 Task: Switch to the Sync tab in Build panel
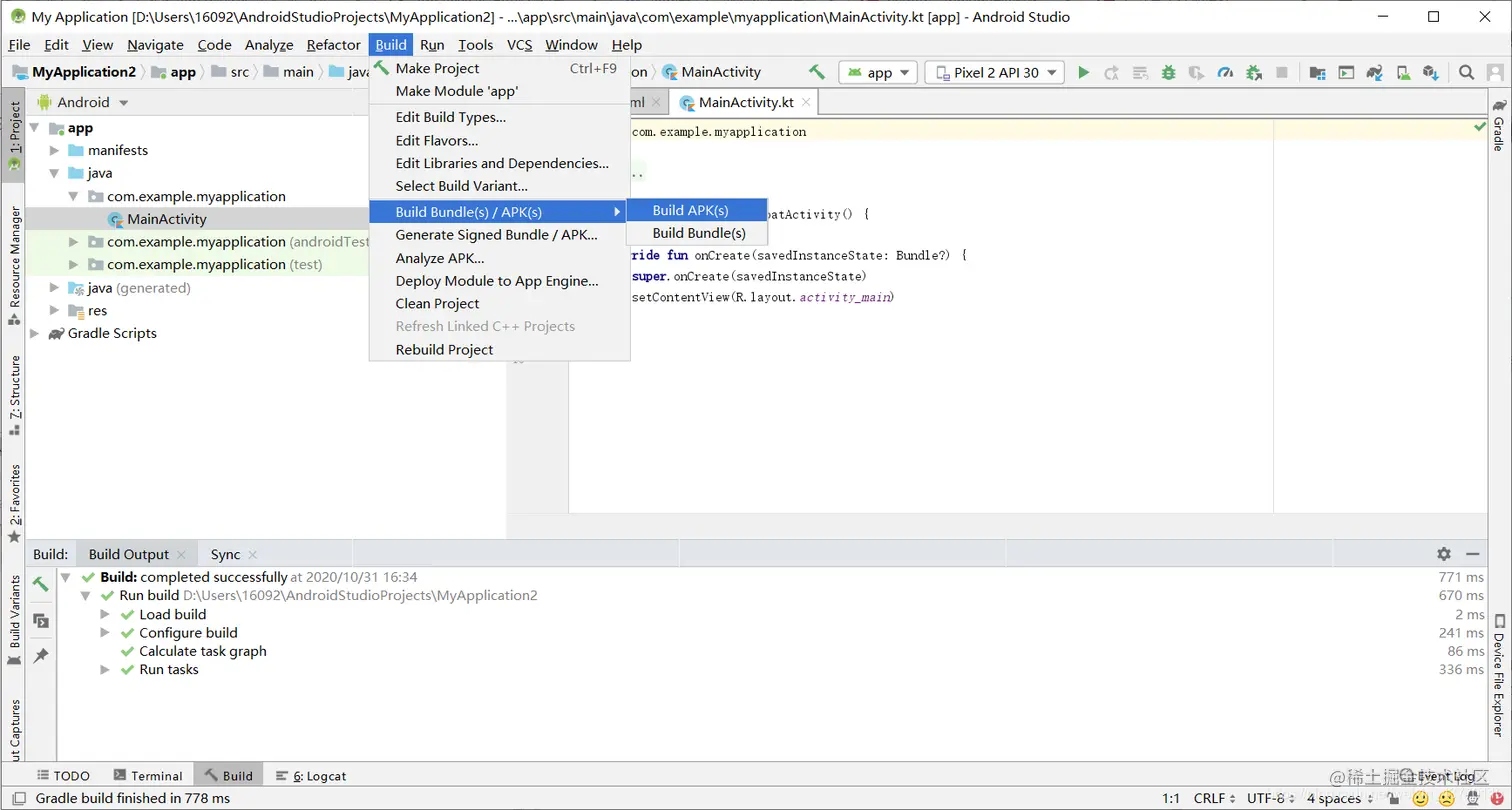tap(225, 554)
